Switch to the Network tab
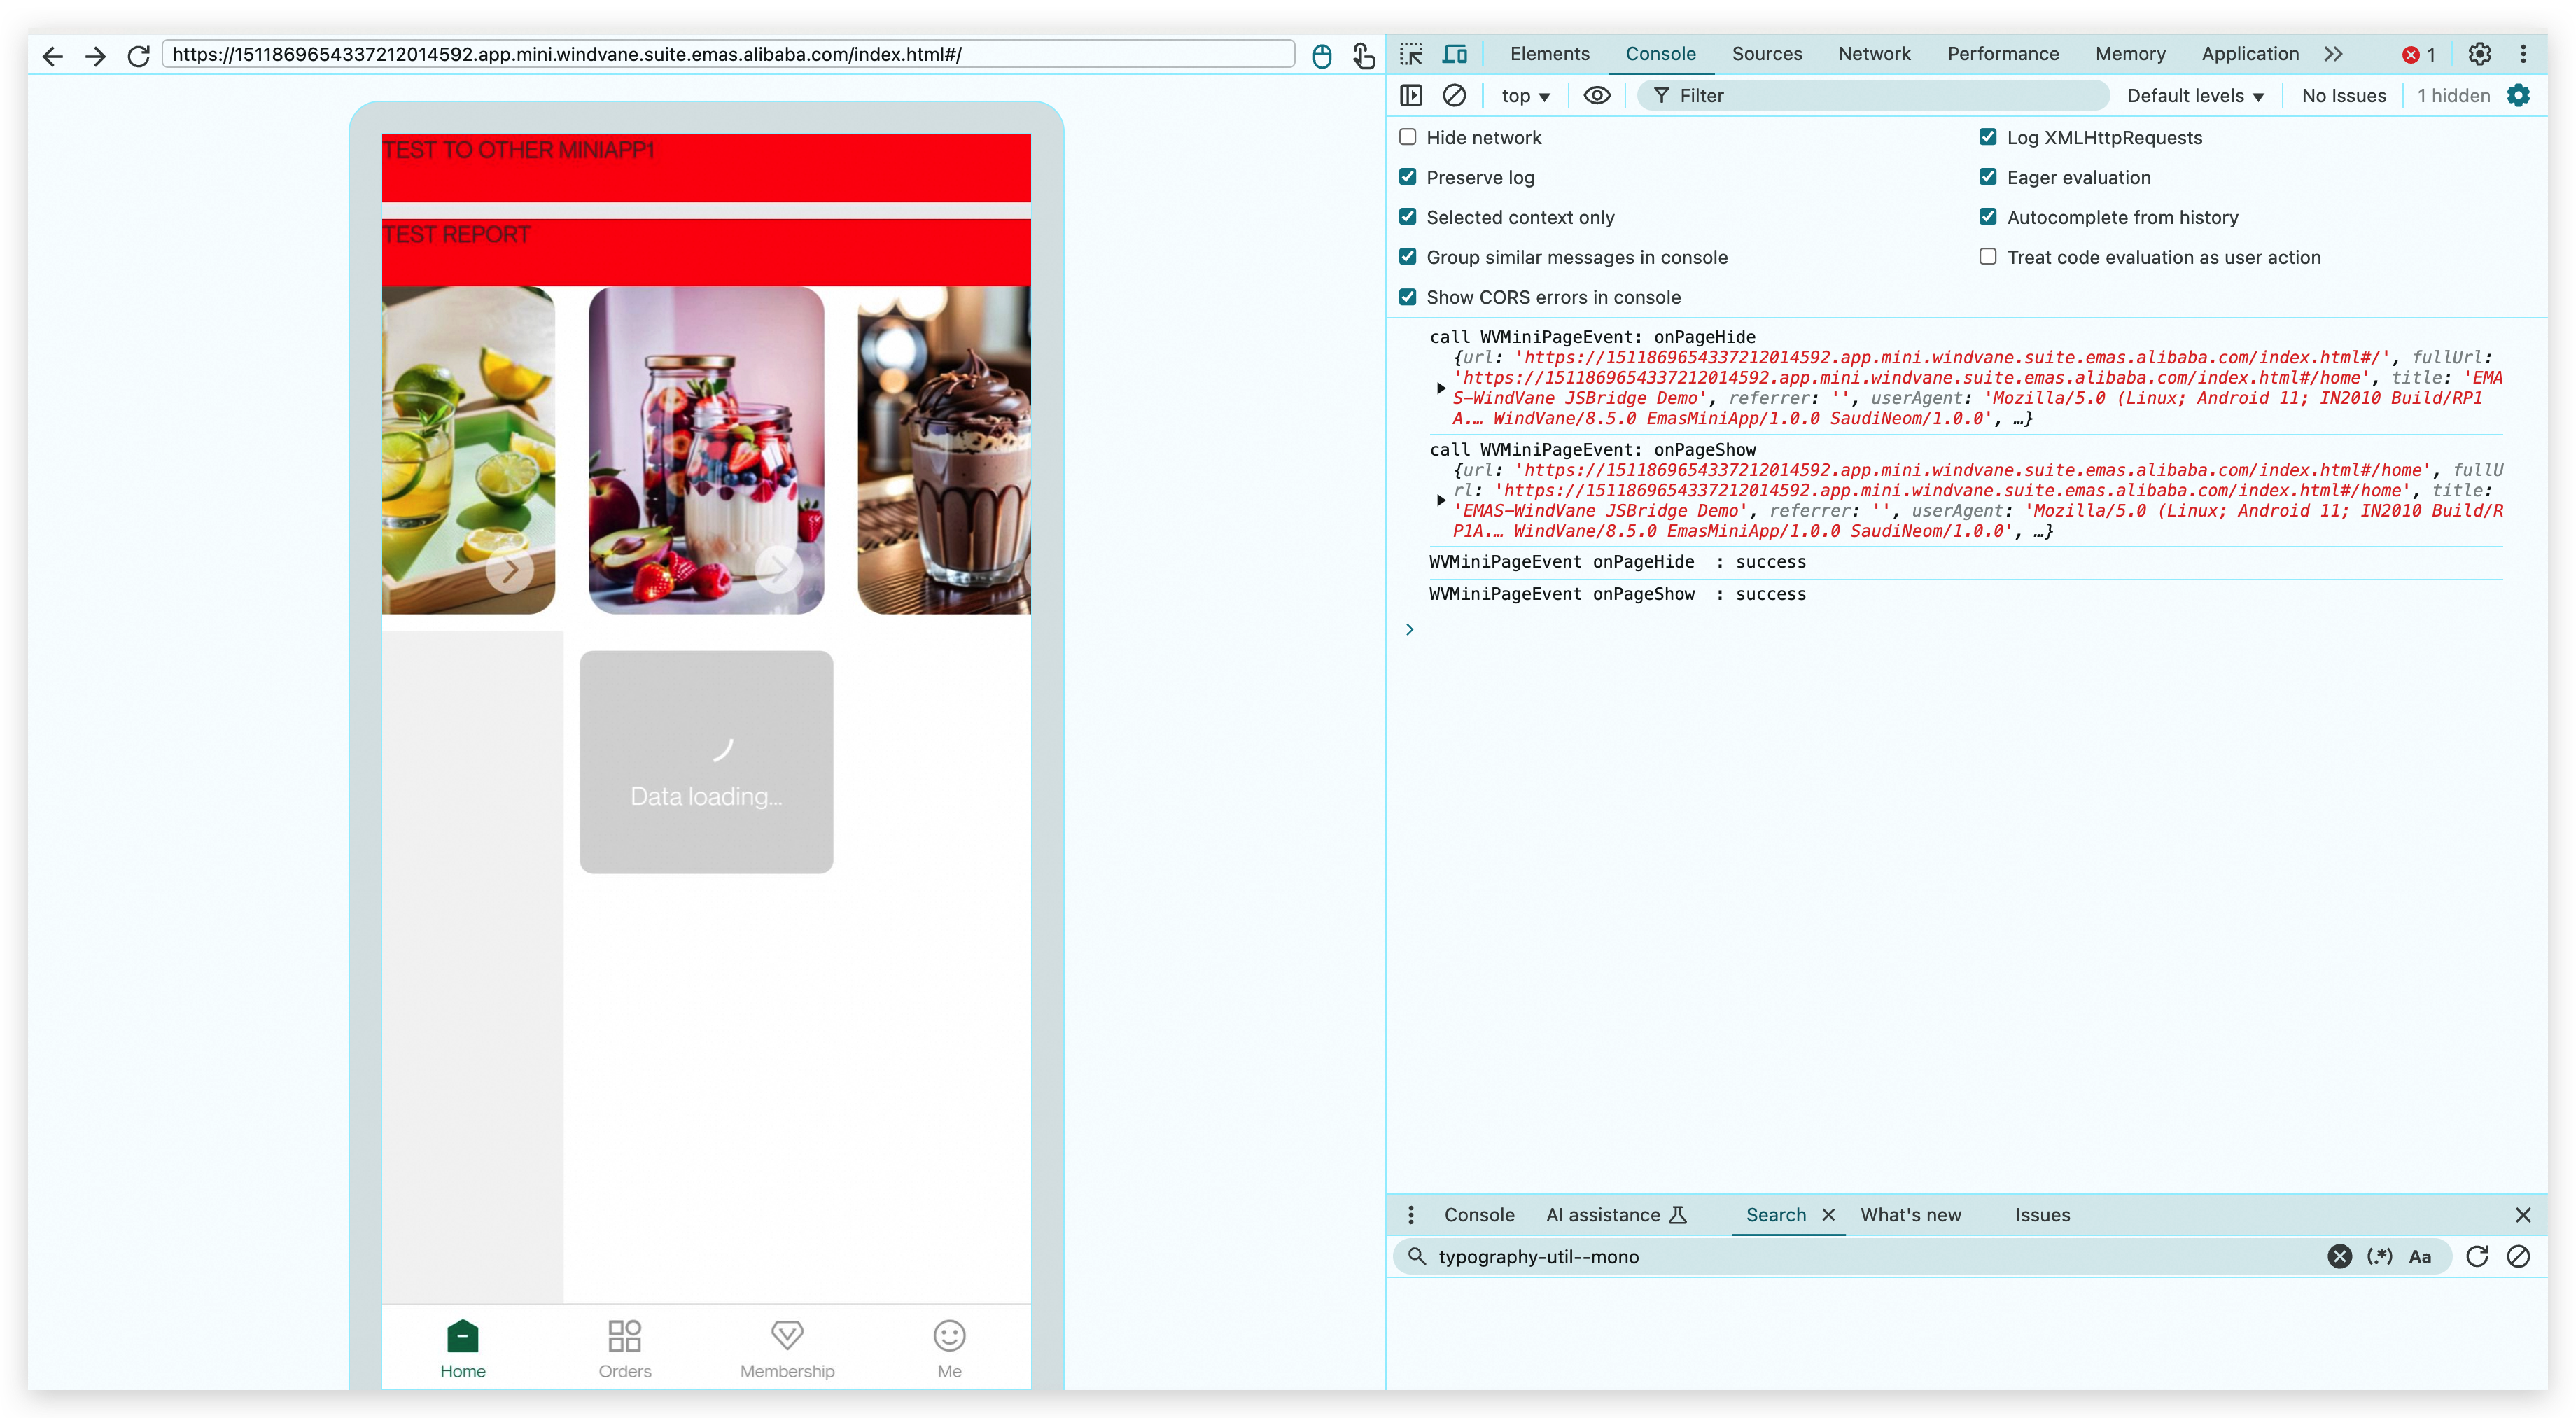The width and height of the screenshot is (2576, 1418). tap(1873, 54)
